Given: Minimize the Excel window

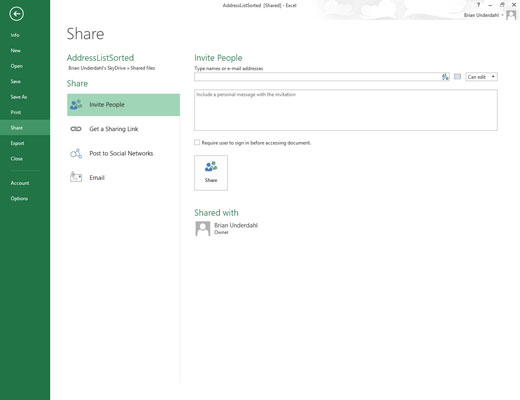Looking at the screenshot, I should (490, 5).
